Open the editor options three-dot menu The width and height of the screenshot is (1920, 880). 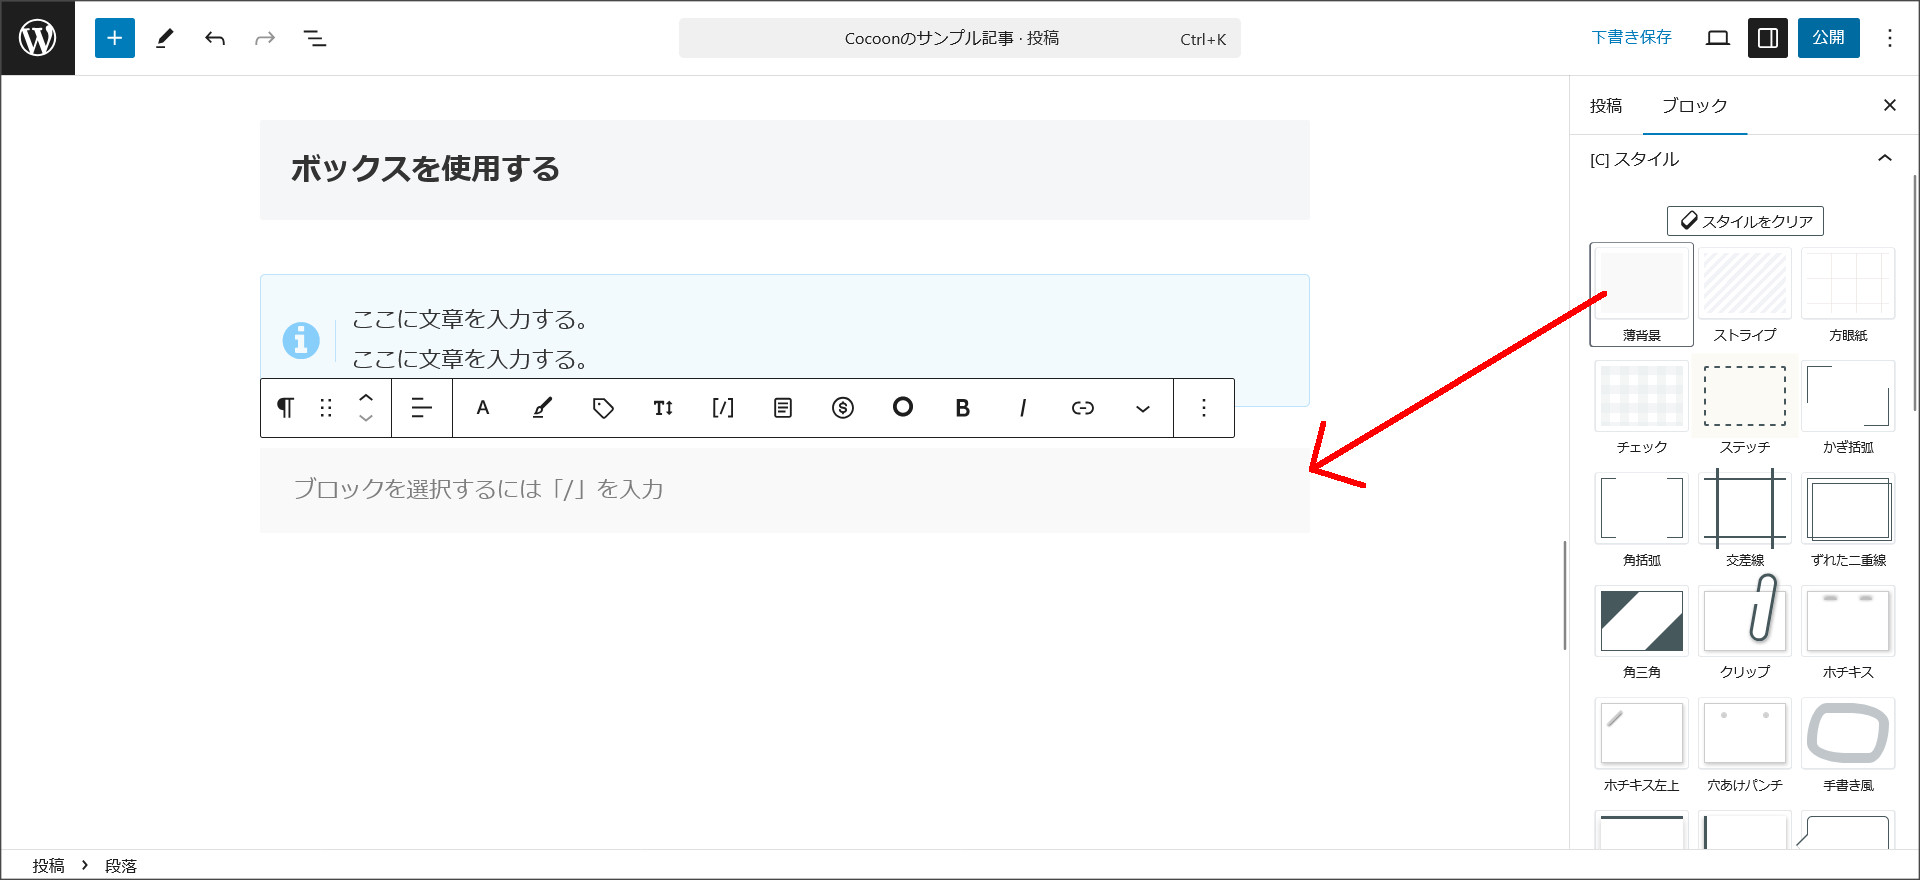(x=1889, y=38)
